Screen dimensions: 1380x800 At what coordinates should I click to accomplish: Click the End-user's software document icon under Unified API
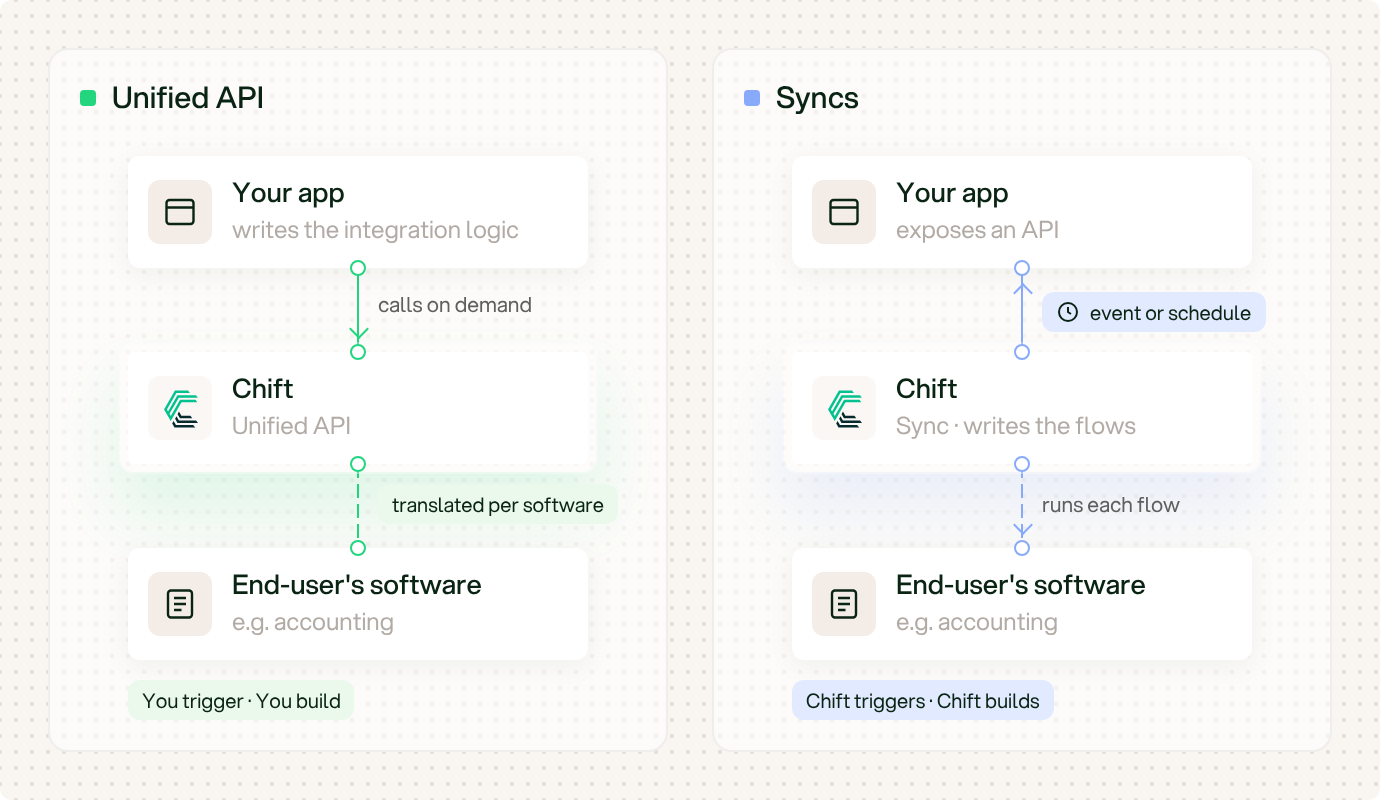[x=180, y=604]
